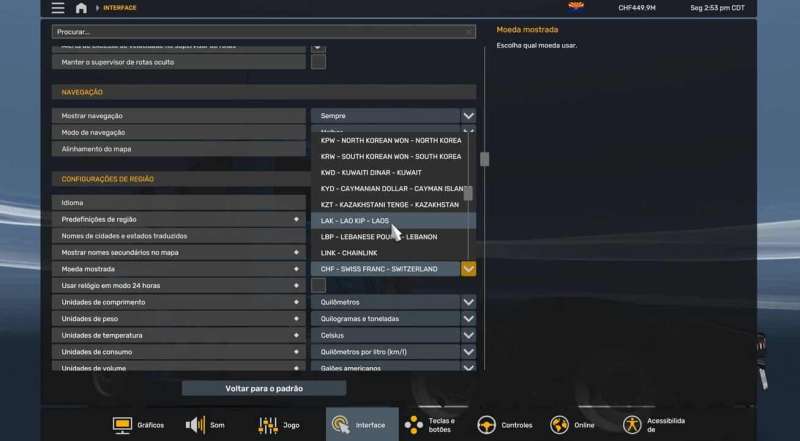Open the Teclas e botões icon
Screen dimensions: 800x441
tap(414, 425)
